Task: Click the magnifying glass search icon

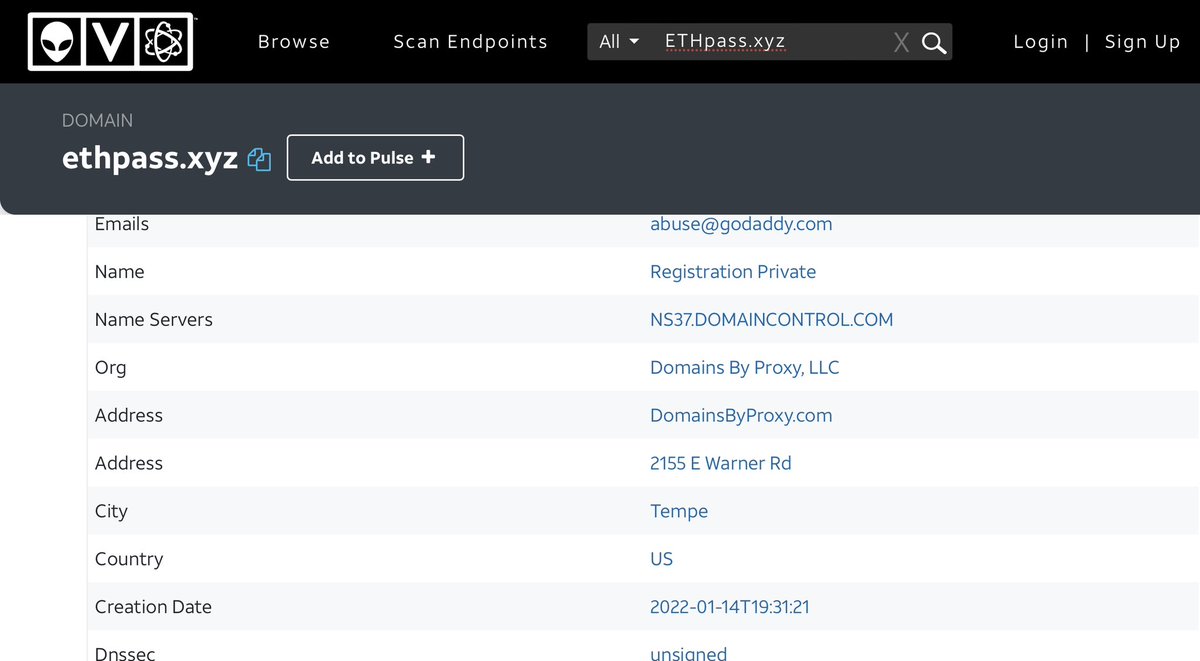Action: [934, 42]
